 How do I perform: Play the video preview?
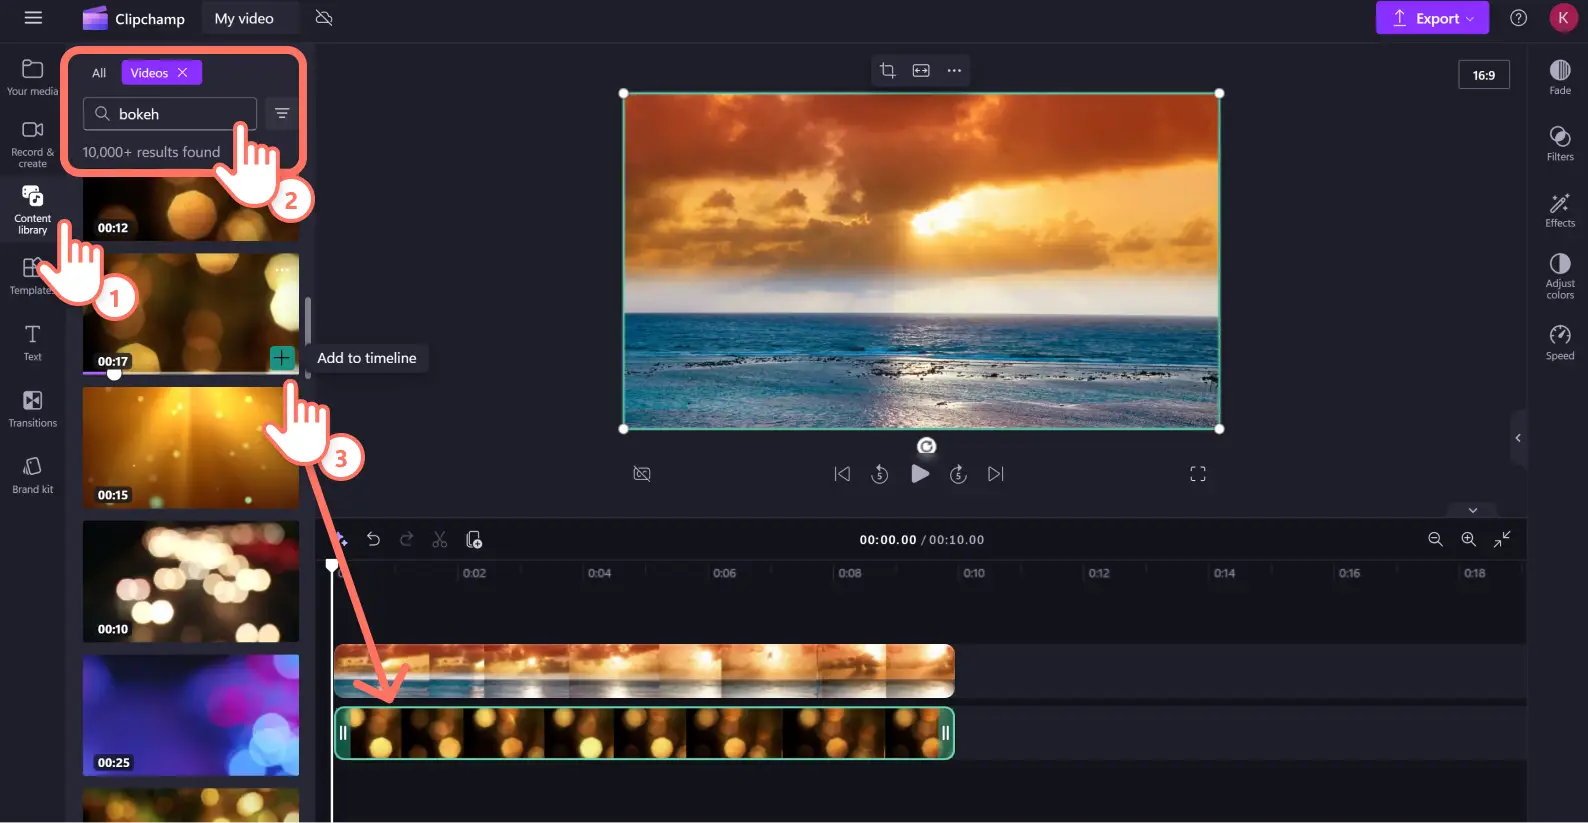(x=920, y=474)
